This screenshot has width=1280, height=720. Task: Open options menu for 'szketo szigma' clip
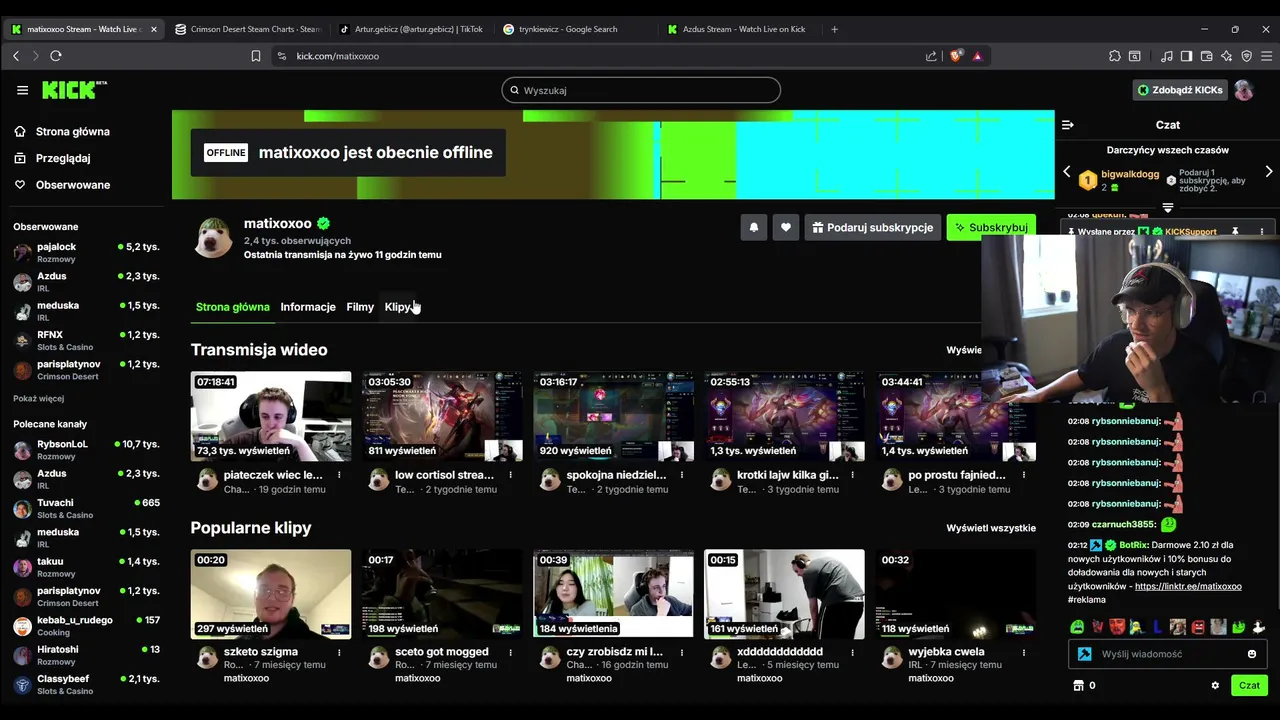click(x=340, y=652)
